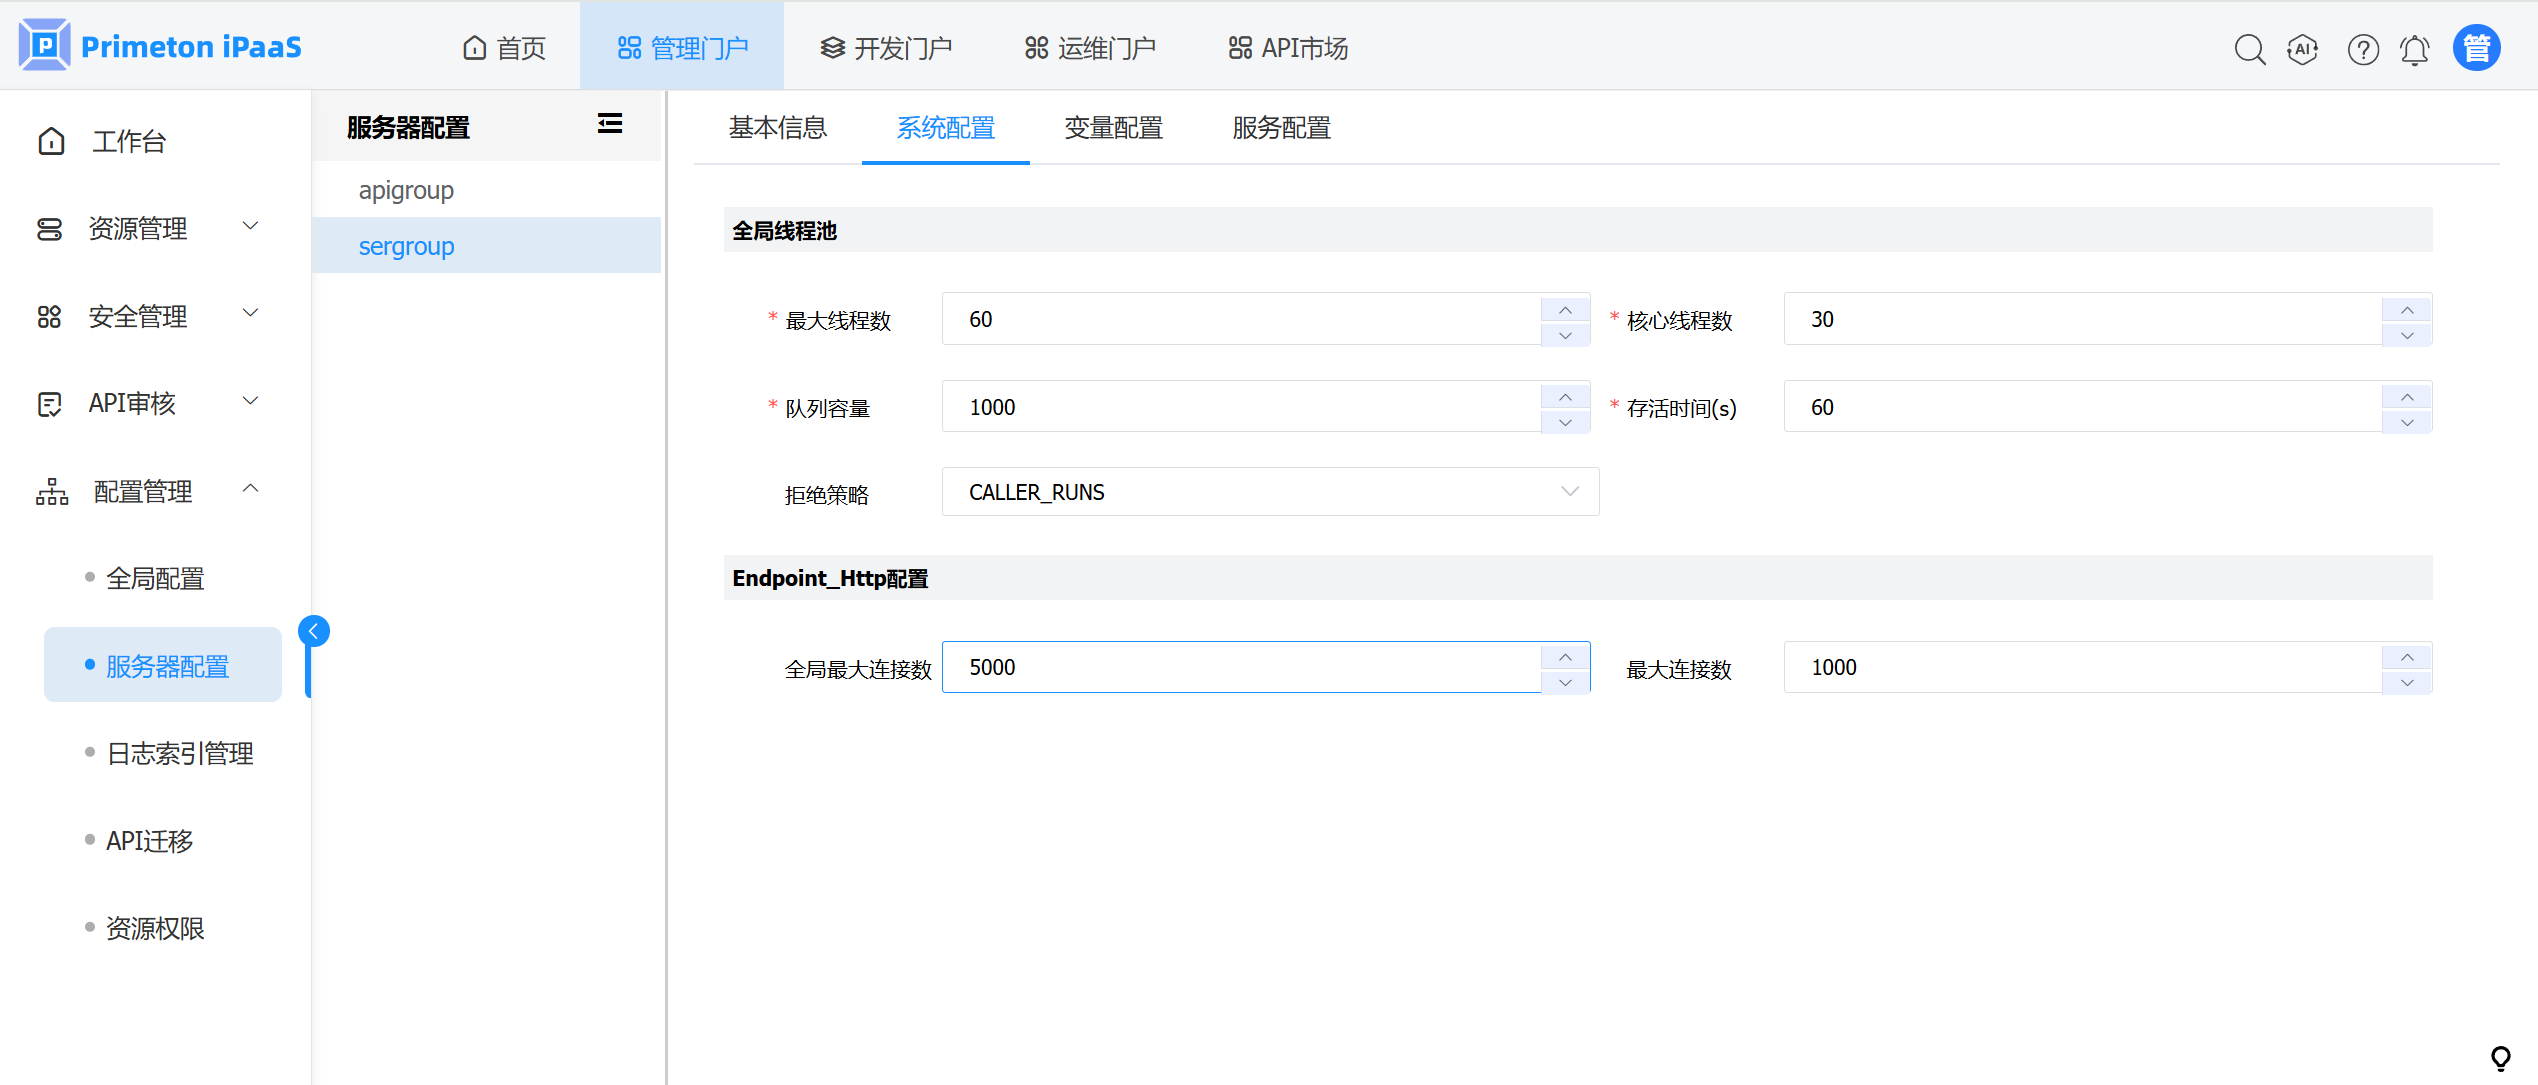Image resolution: width=2538 pixels, height=1085 pixels.
Task: Increase 队列容量 using the up stepper
Action: 1565,396
